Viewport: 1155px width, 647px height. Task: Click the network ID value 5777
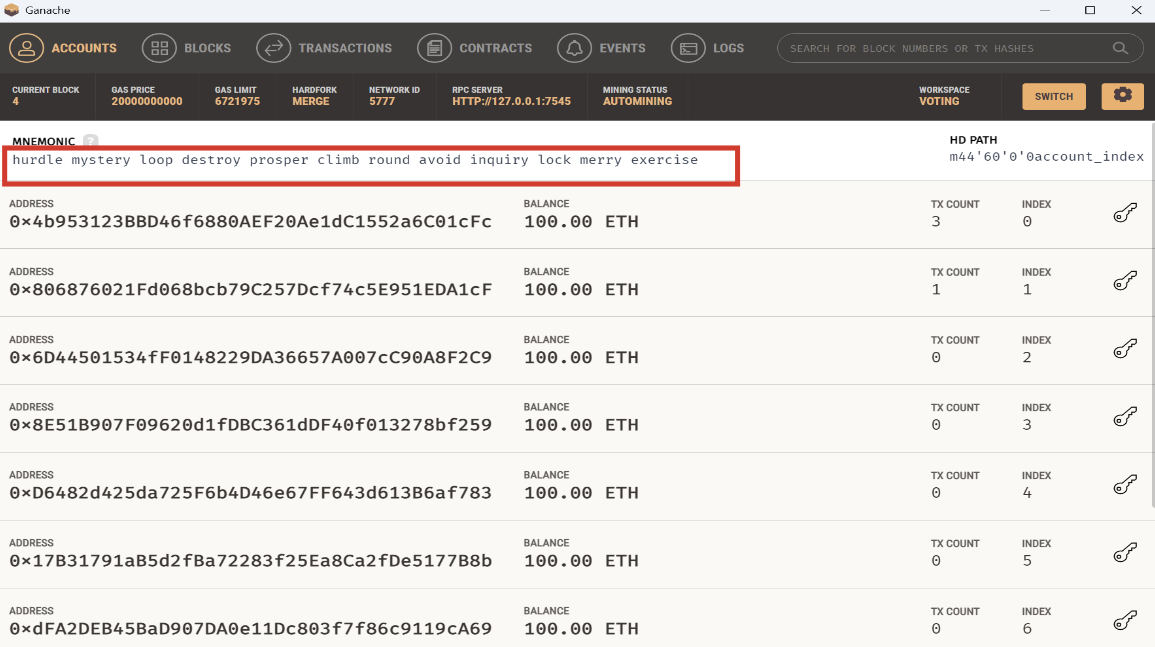(x=382, y=102)
